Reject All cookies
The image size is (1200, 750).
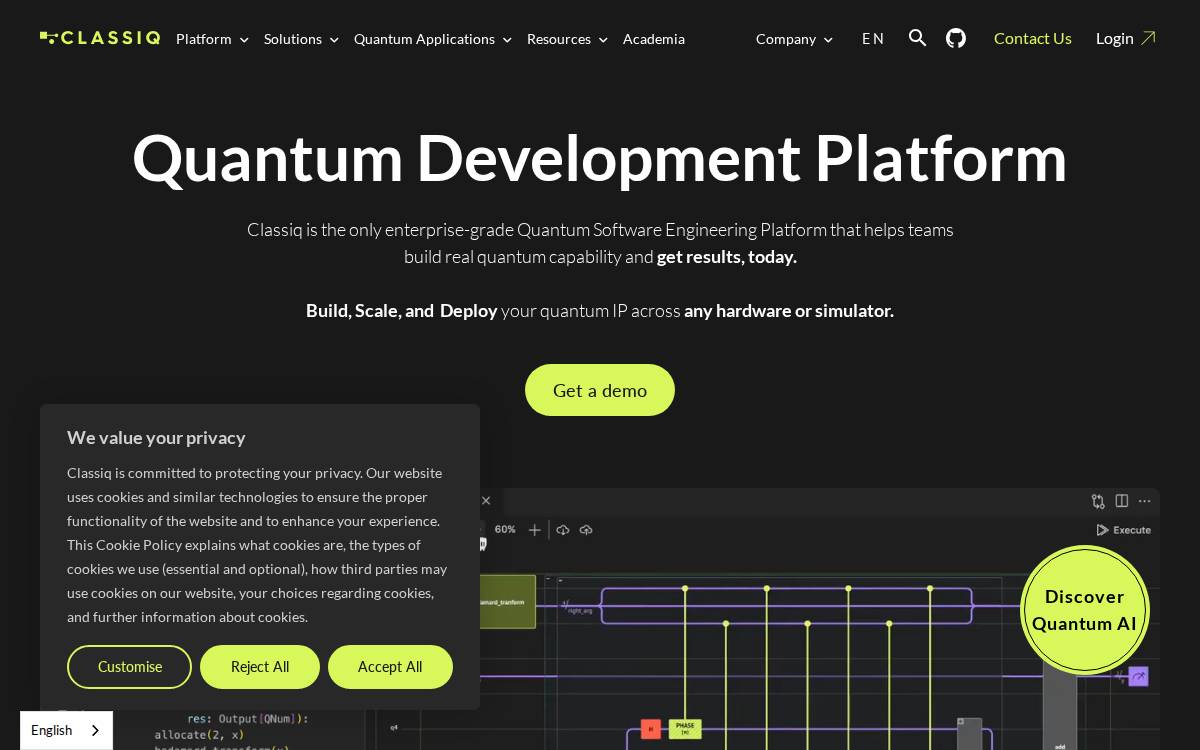point(260,667)
